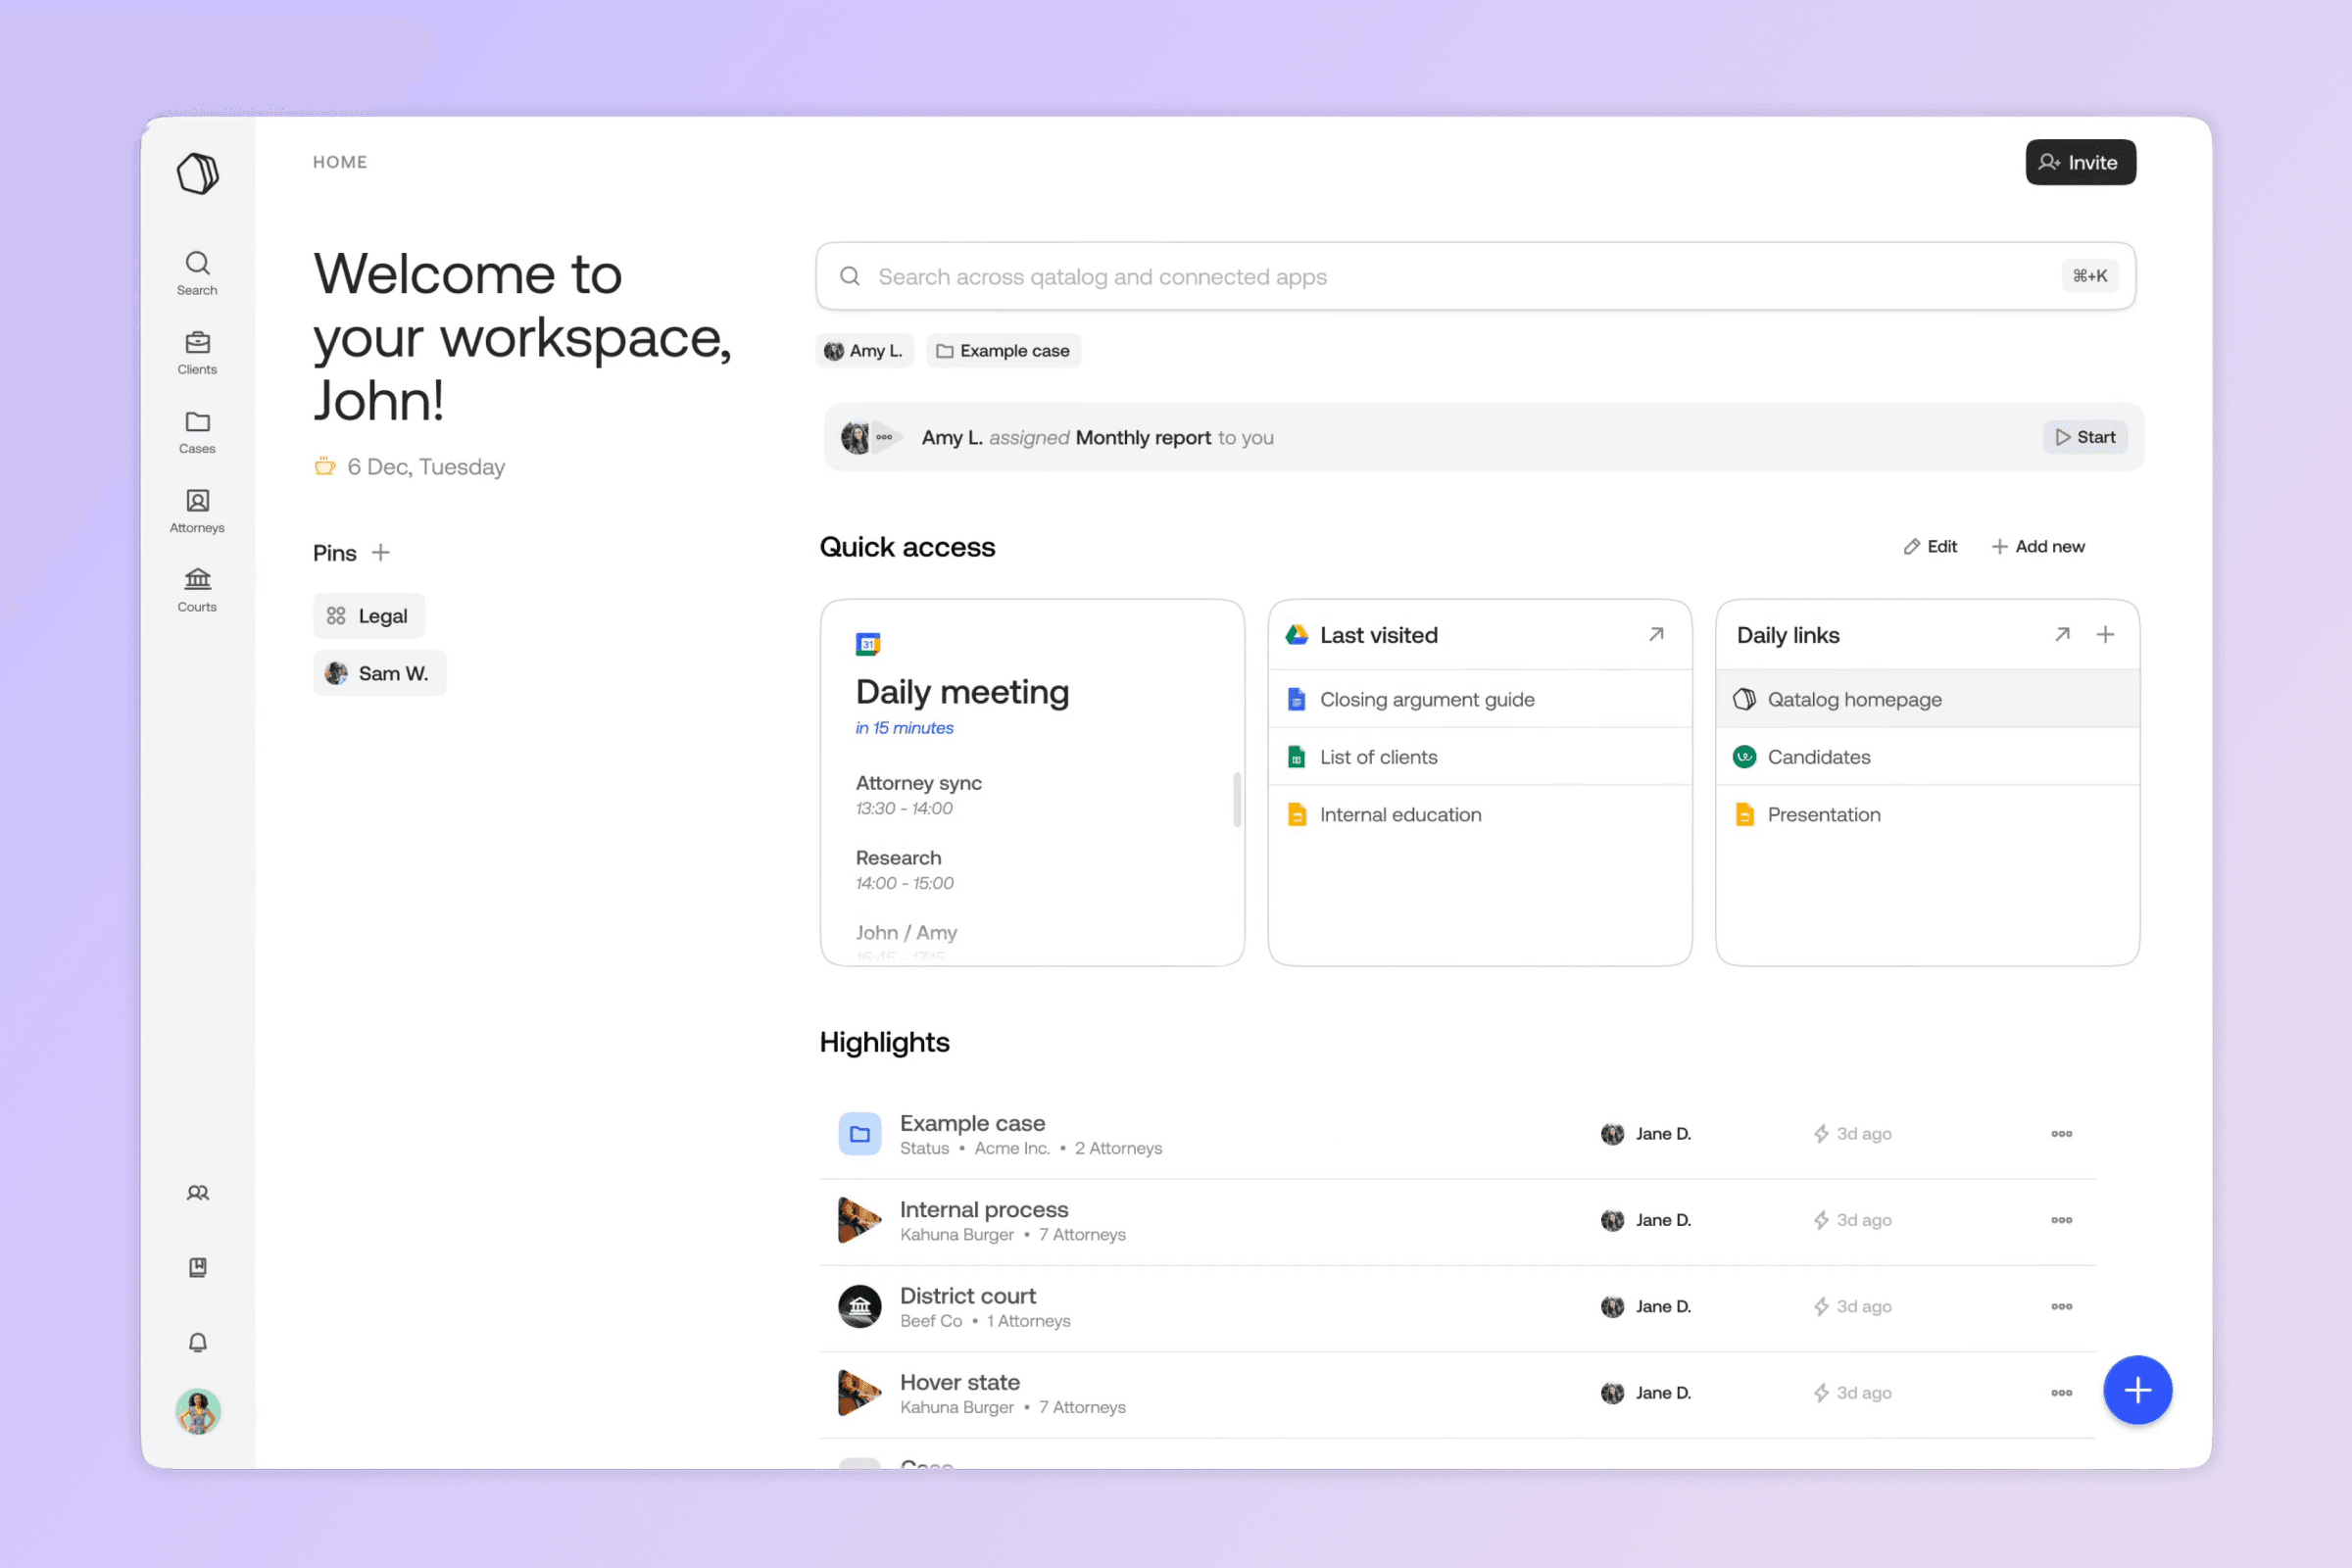Open the Clients section in sidebar
2352x1568 pixels.
click(196, 348)
